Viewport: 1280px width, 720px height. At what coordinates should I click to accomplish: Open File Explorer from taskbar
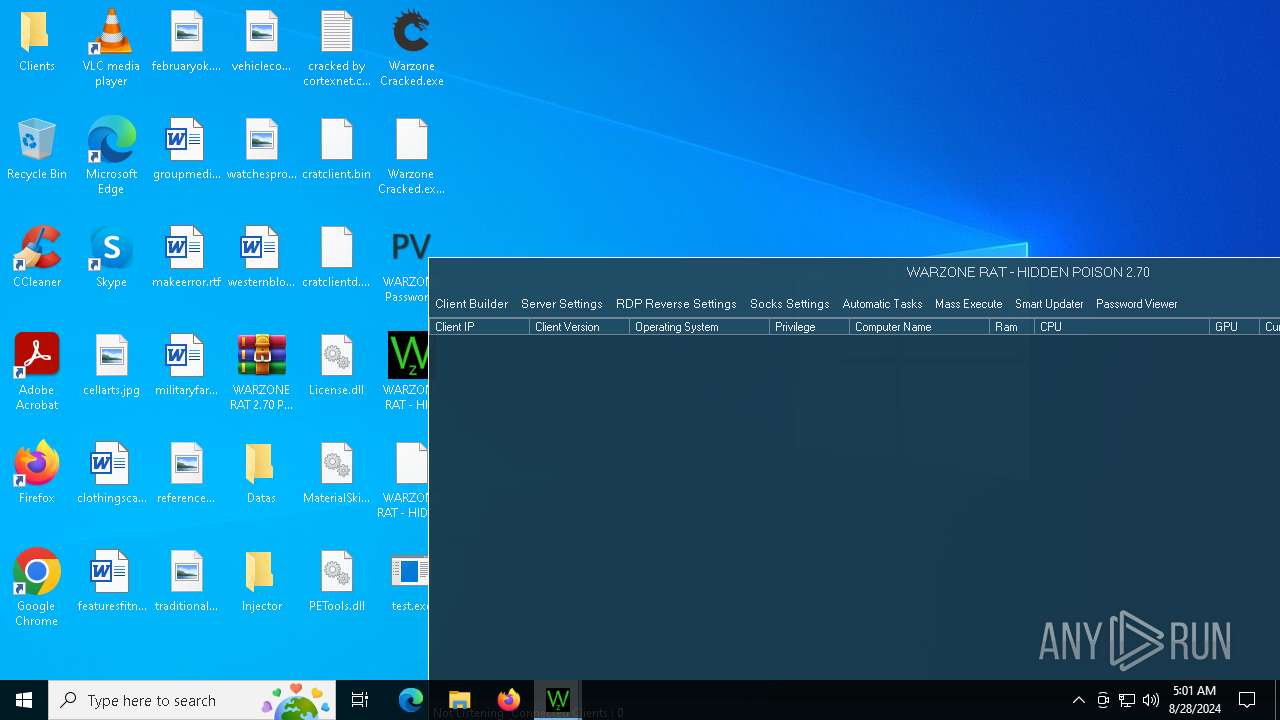[x=459, y=700]
